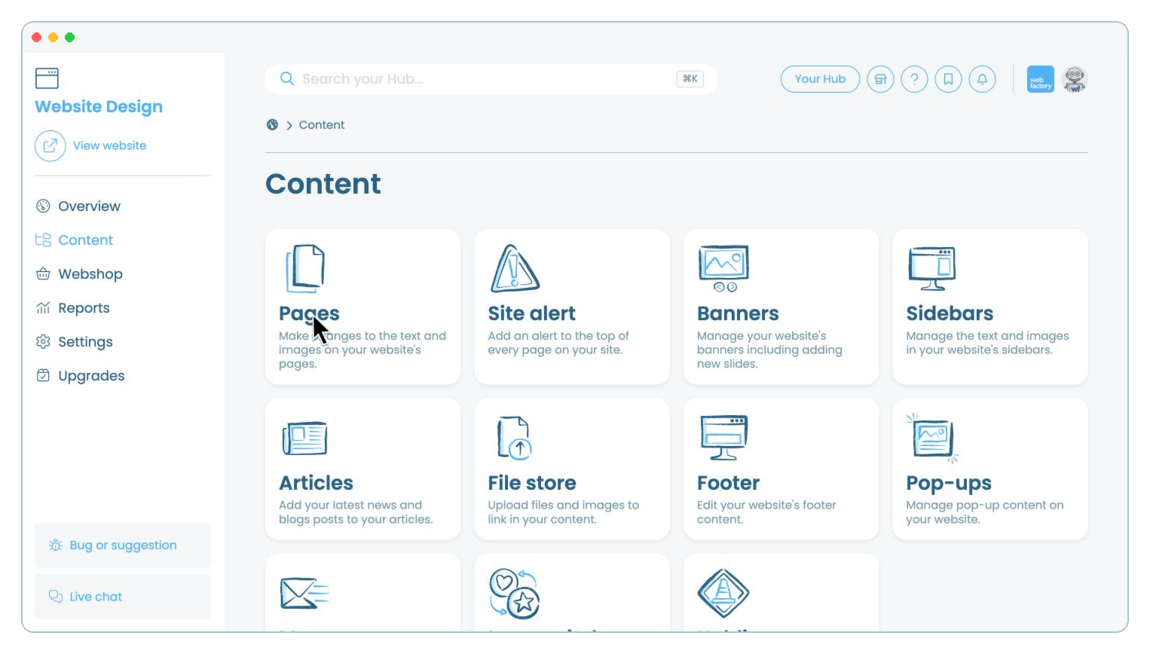Open the envelope mail card icon

click(304, 593)
